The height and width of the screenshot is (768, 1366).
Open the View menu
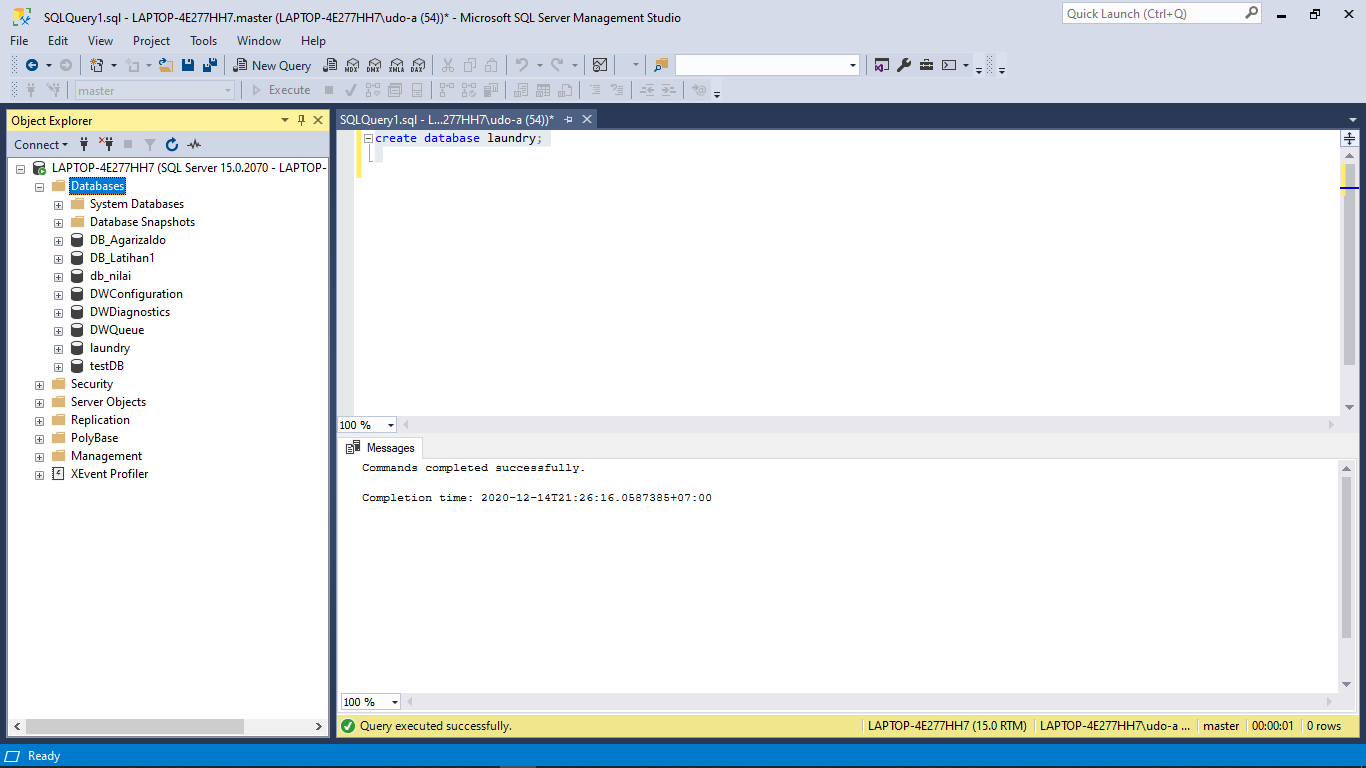pos(100,41)
